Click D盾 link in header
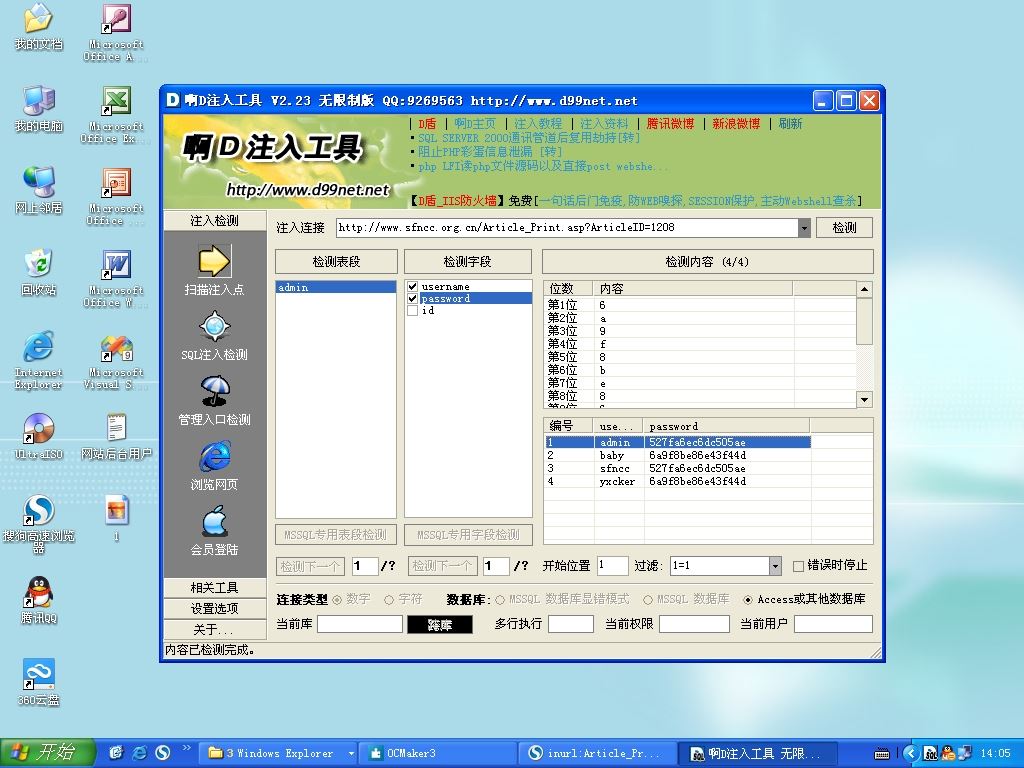The image size is (1024, 768). point(427,123)
